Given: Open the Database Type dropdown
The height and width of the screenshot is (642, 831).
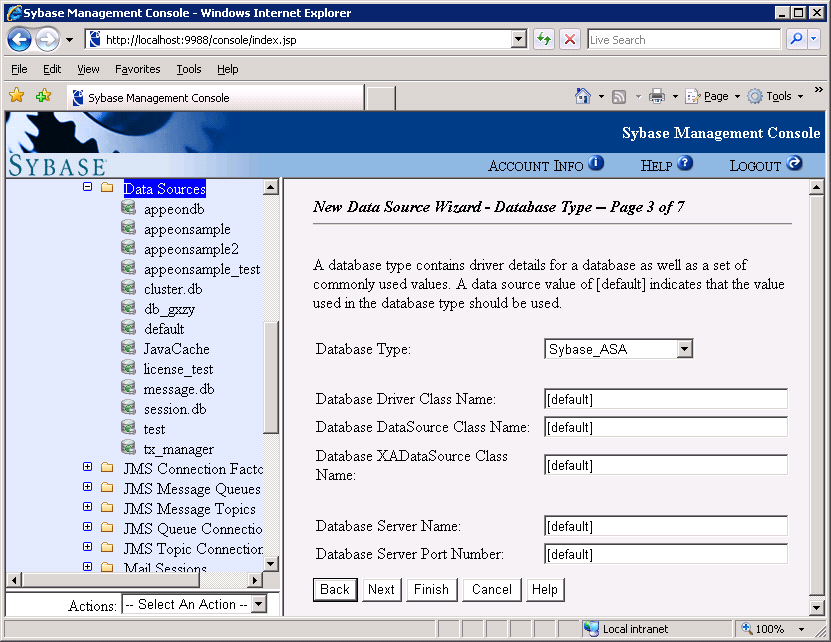Looking at the screenshot, I should [685, 349].
